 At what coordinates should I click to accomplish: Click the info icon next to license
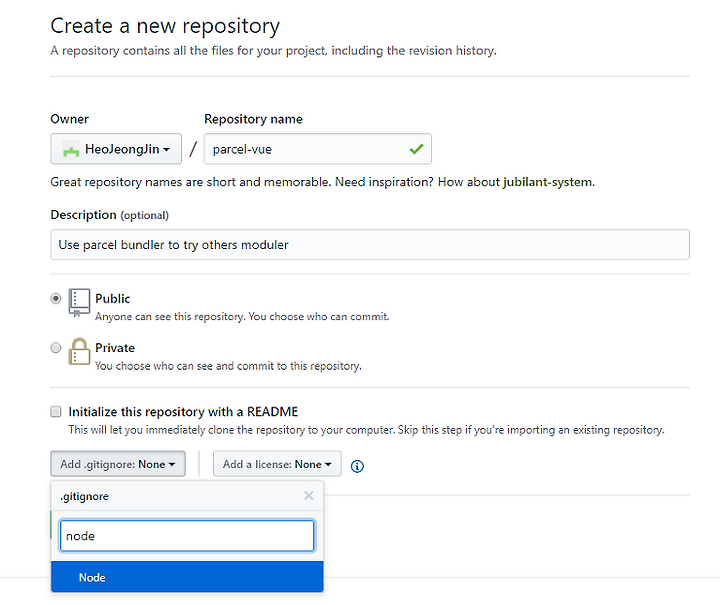coord(357,466)
